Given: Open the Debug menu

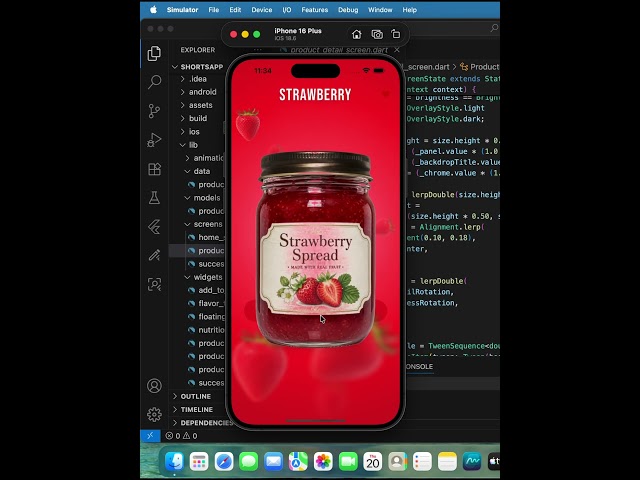Looking at the screenshot, I should (348, 10).
